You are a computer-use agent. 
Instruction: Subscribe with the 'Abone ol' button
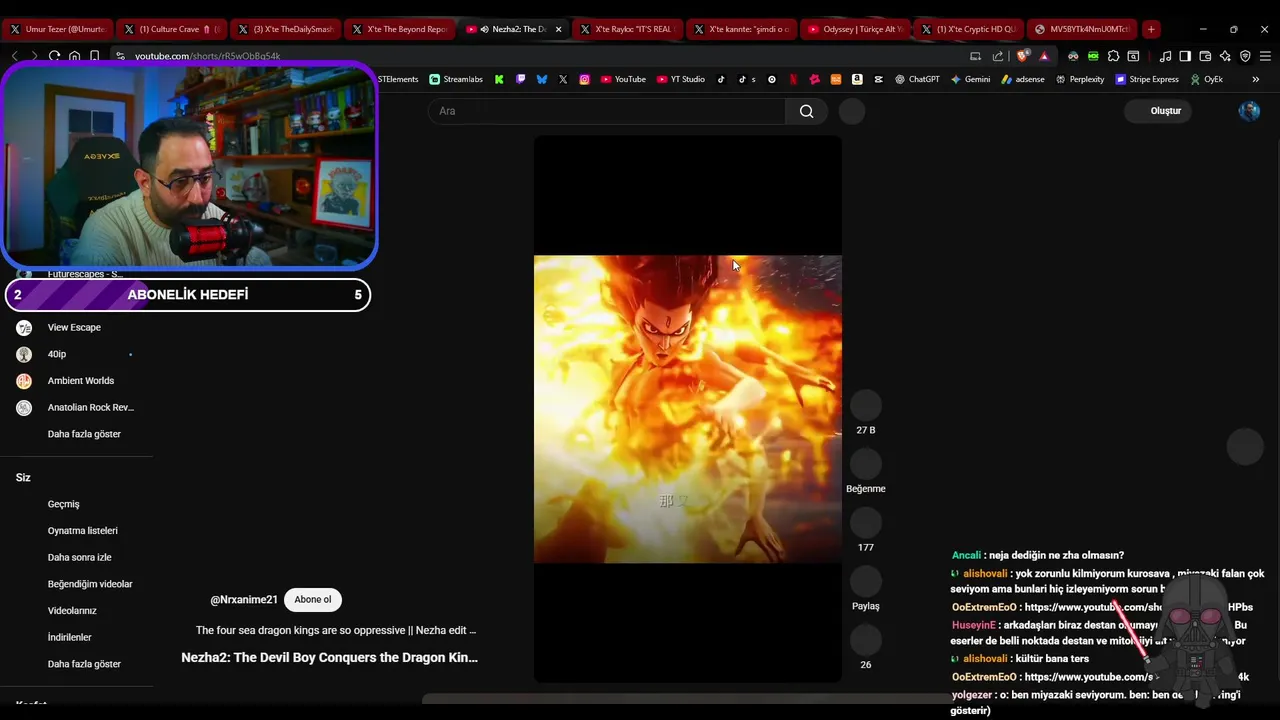[x=313, y=600]
